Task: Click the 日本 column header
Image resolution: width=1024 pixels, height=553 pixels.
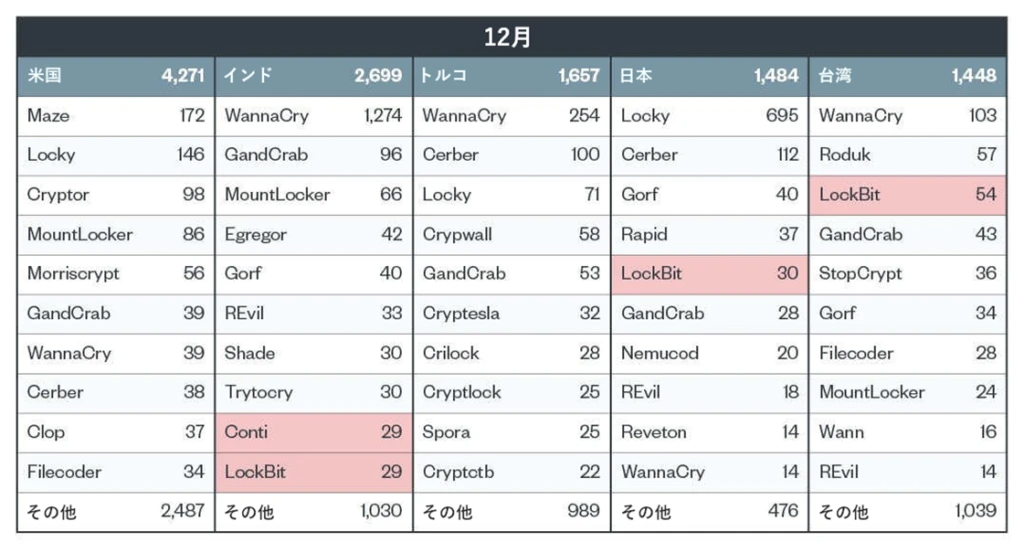Action: (x=638, y=76)
